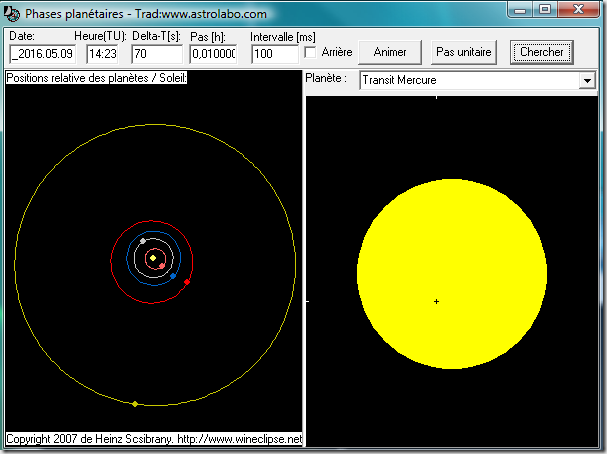Image resolution: width=607 pixels, height=454 pixels.
Task: Click the small cross marker on solar disc
Action: click(436, 301)
